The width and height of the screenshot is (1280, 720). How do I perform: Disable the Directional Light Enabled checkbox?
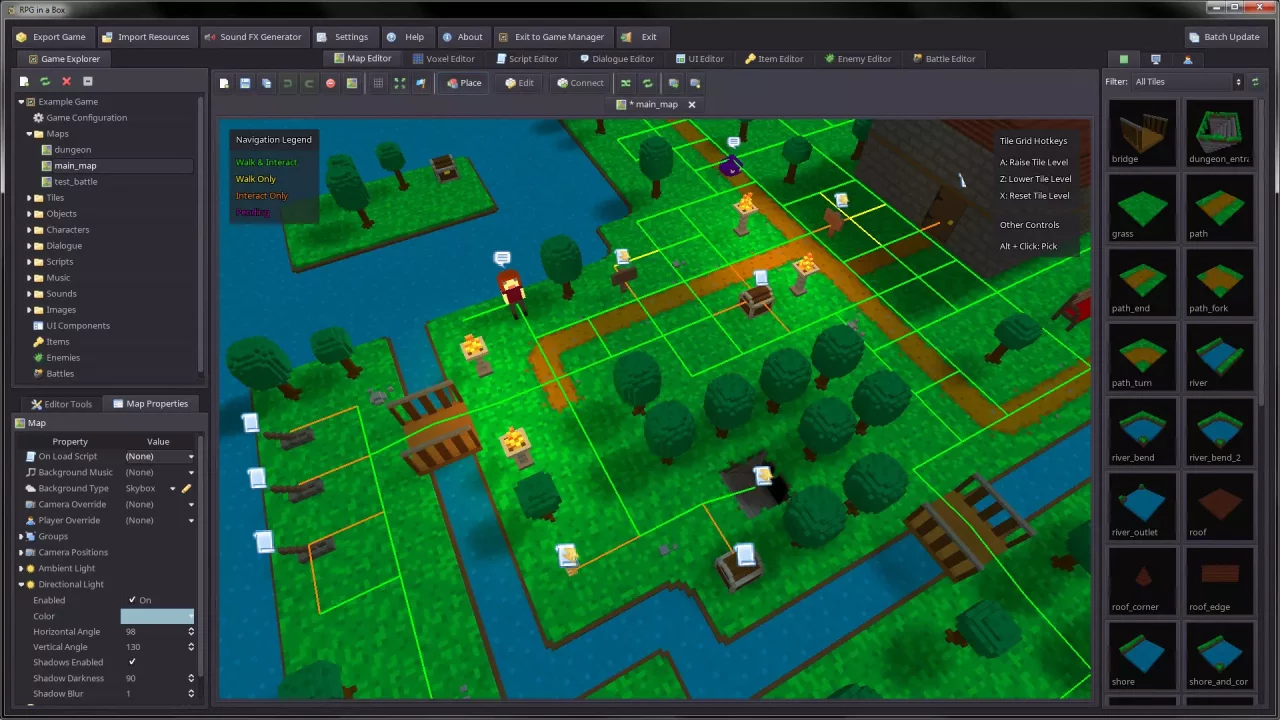tap(132, 600)
